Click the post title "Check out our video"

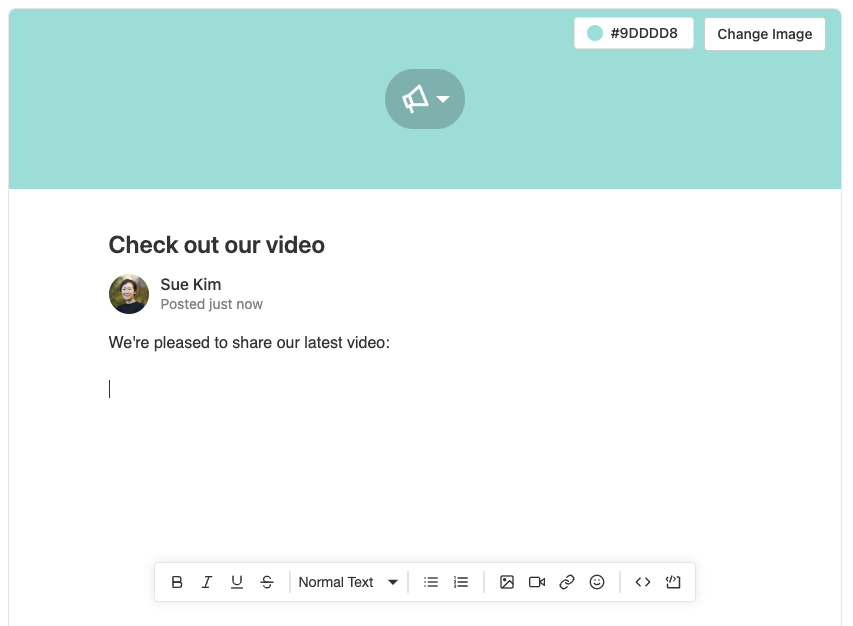[x=216, y=245]
